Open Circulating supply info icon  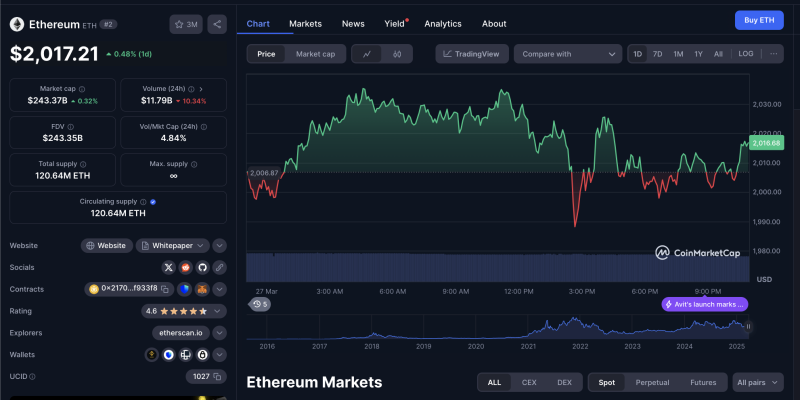143,202
